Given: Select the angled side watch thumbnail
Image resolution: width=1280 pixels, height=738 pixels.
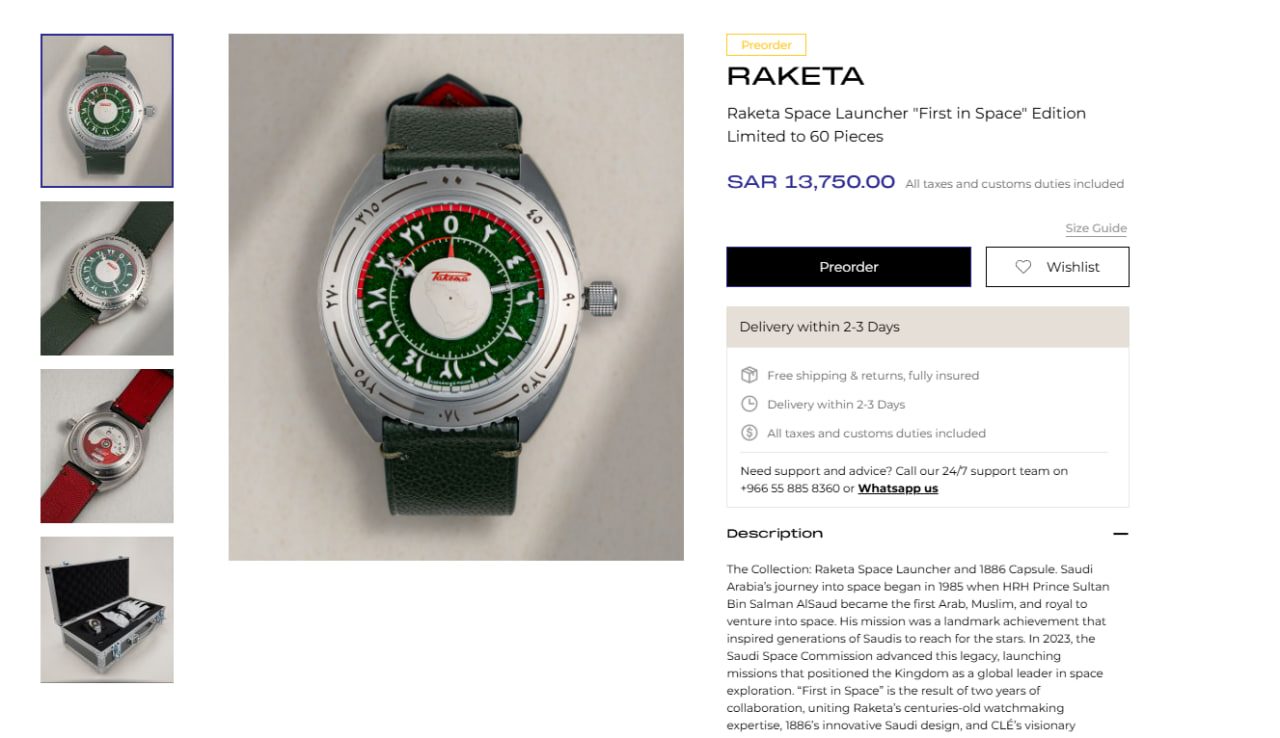Looking at the screenshot, I should (x=107, y=278).
